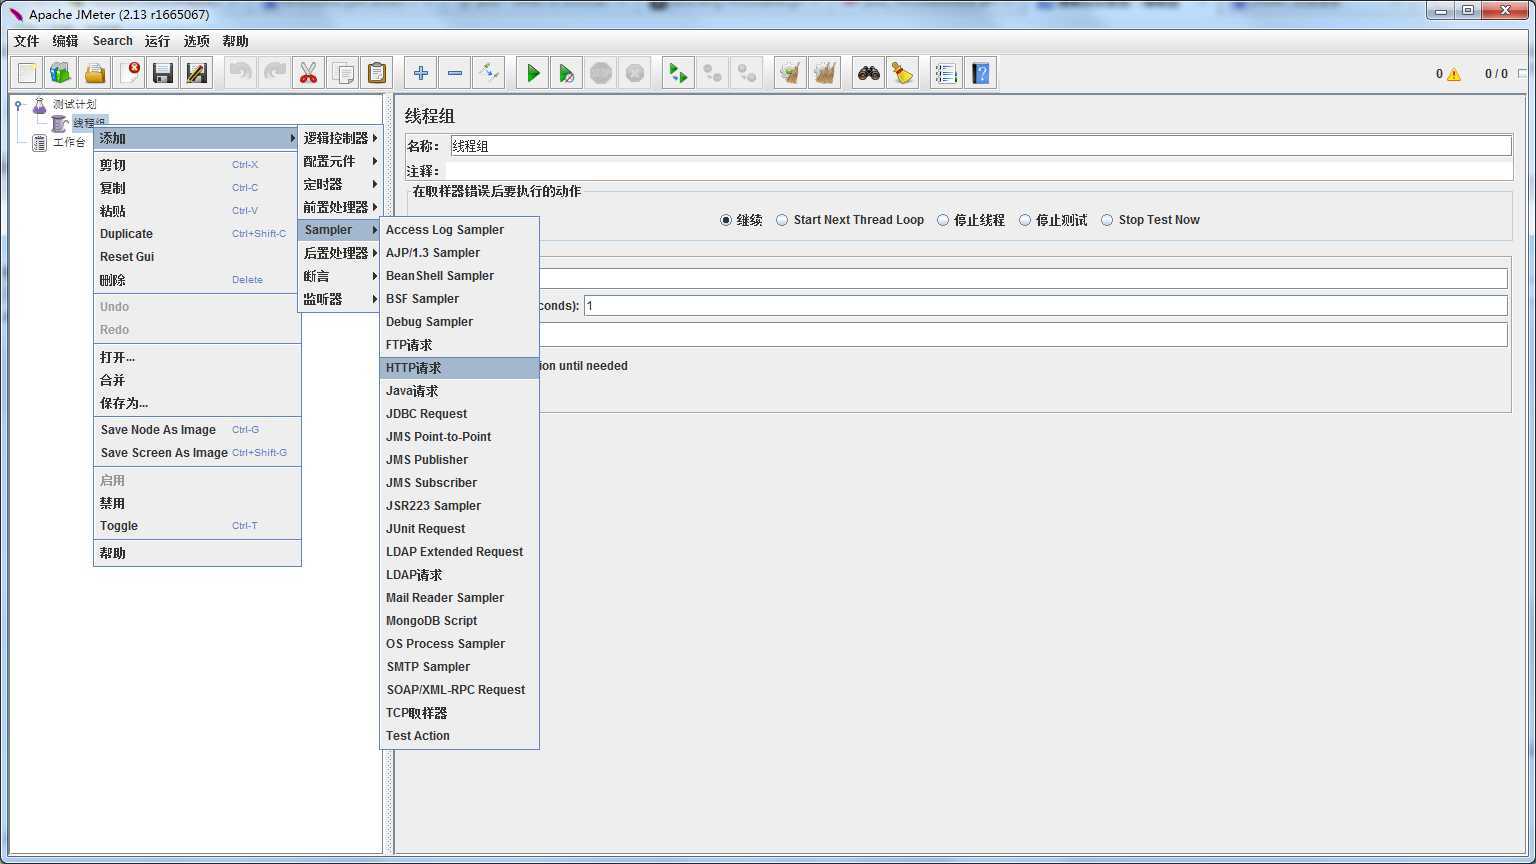The image size is (1536, 864).
Task: Select the Stop Test Now radio button
Action: point(1107,220)
